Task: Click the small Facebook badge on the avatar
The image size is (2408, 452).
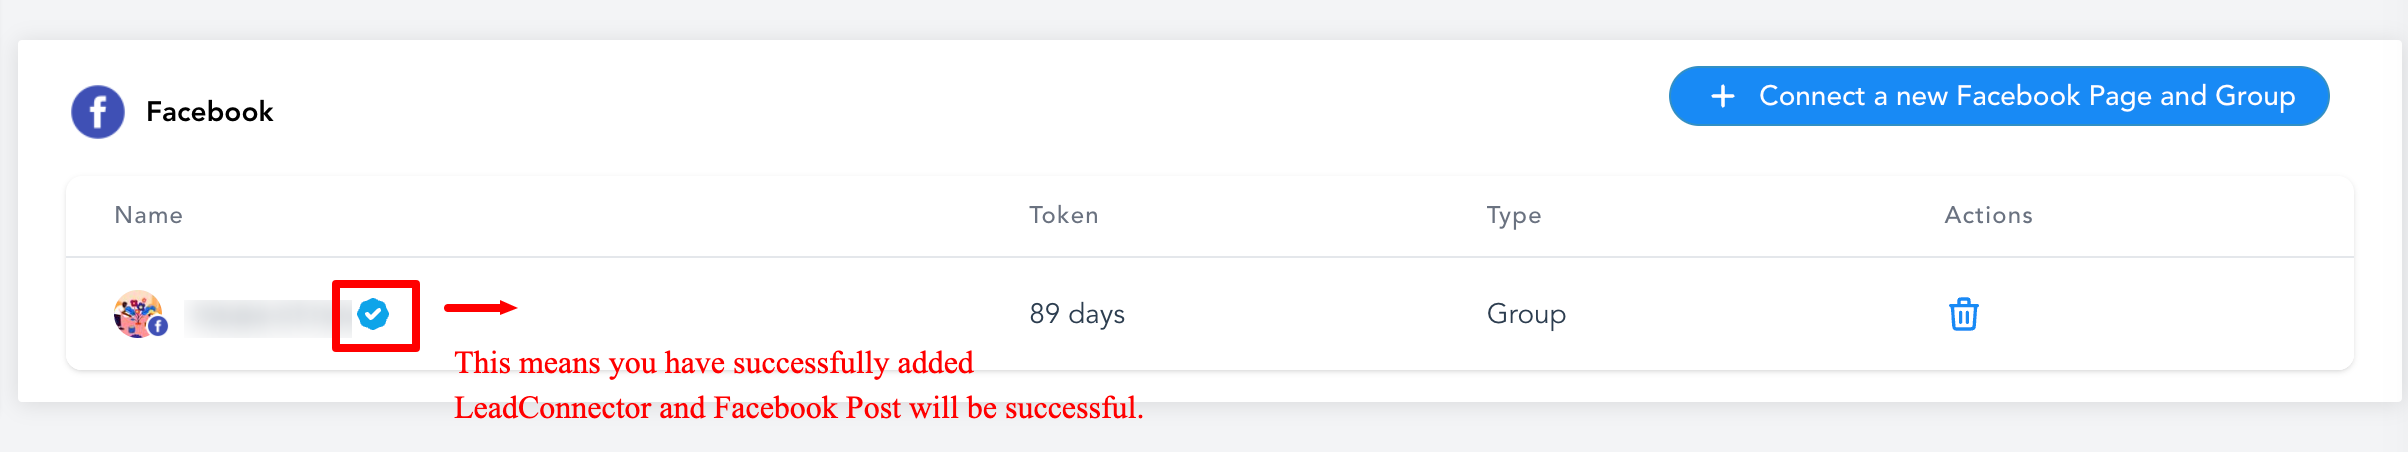Action: click(x=159, y=326)
